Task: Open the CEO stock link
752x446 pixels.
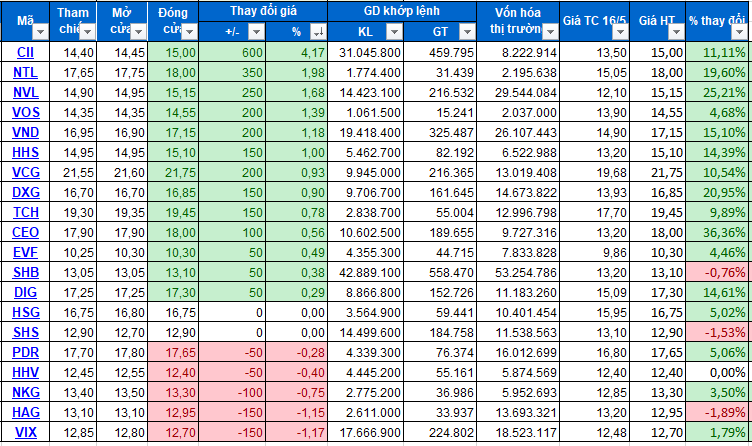Action: pos(25,232)
